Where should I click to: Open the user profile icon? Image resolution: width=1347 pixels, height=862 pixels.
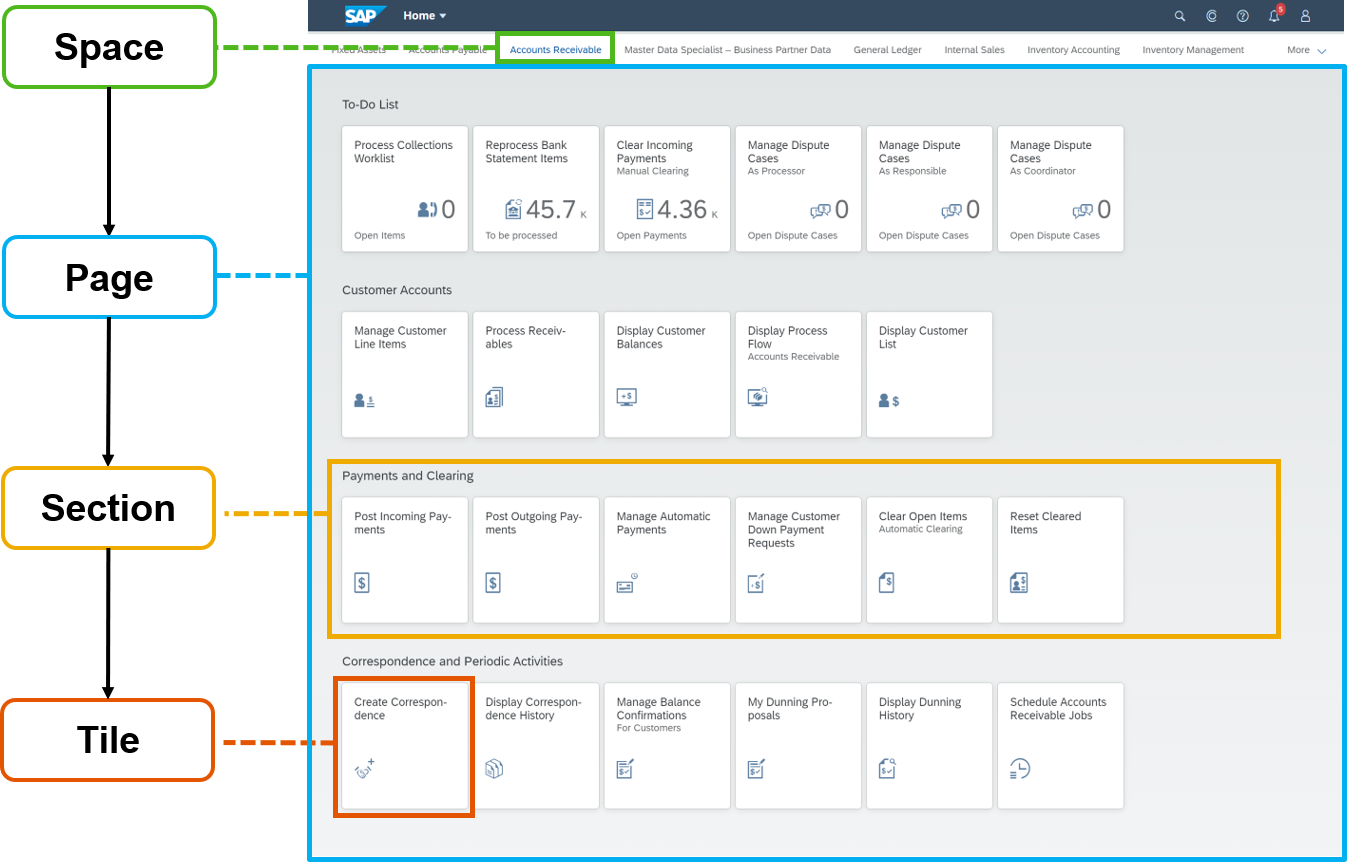[x=1305, y=16]
